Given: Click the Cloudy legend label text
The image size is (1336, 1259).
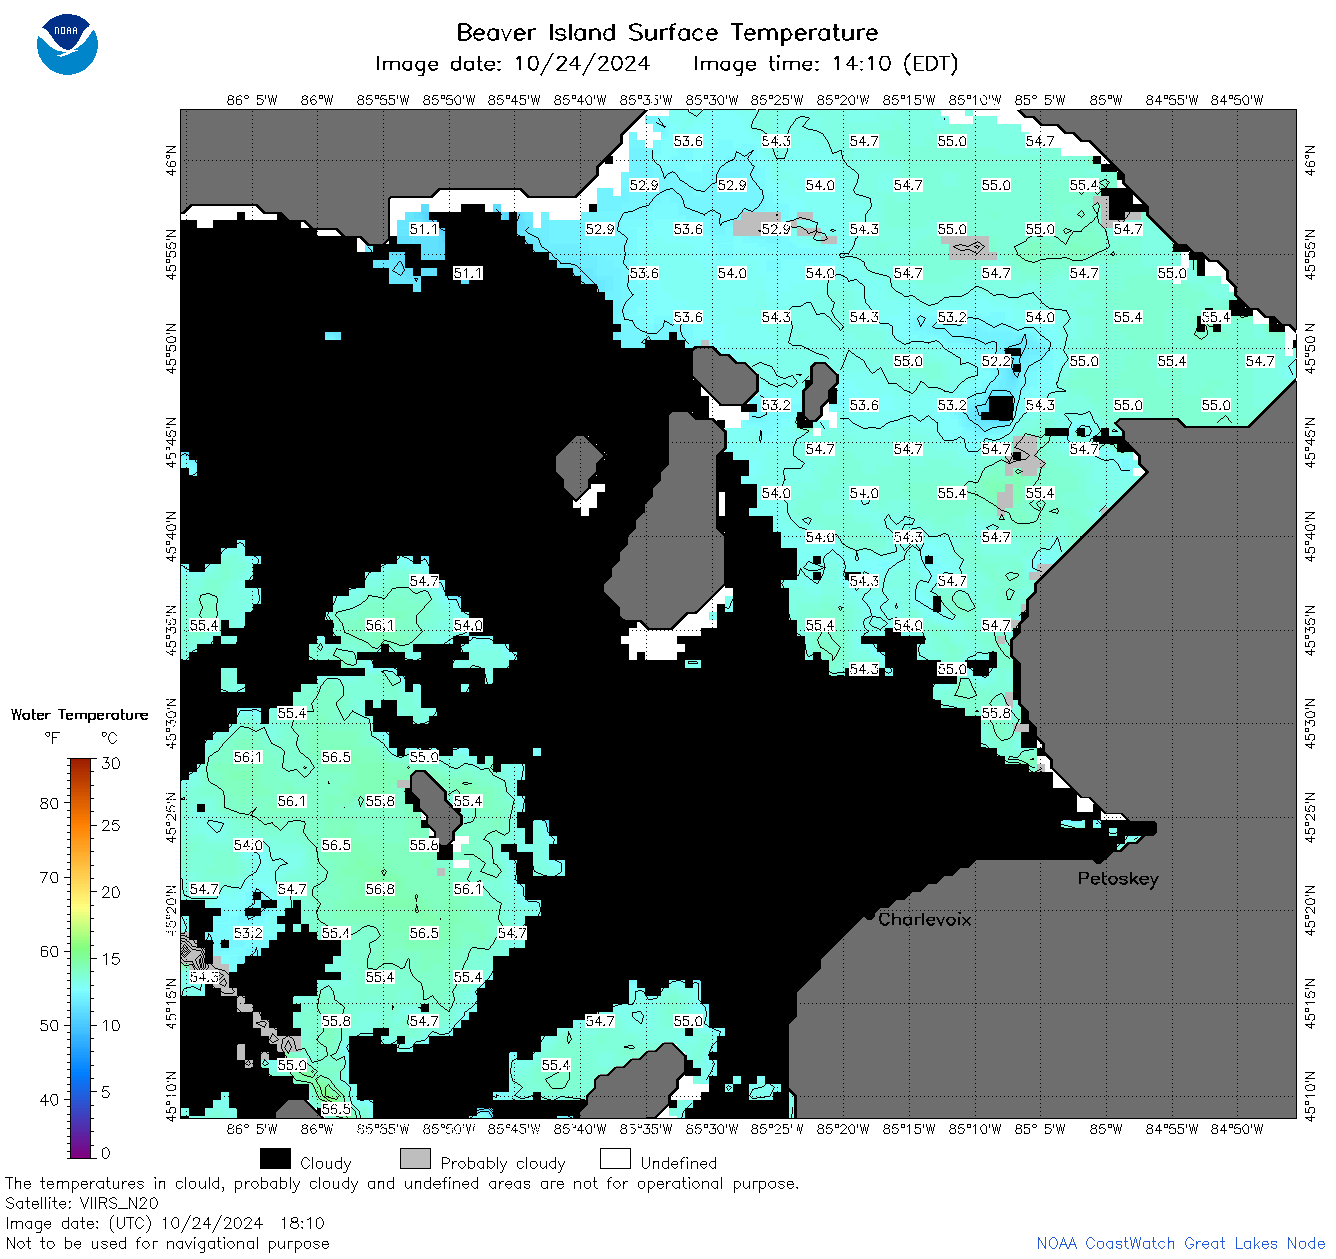Looking at the screenshot, I should tap(326, 1163).
